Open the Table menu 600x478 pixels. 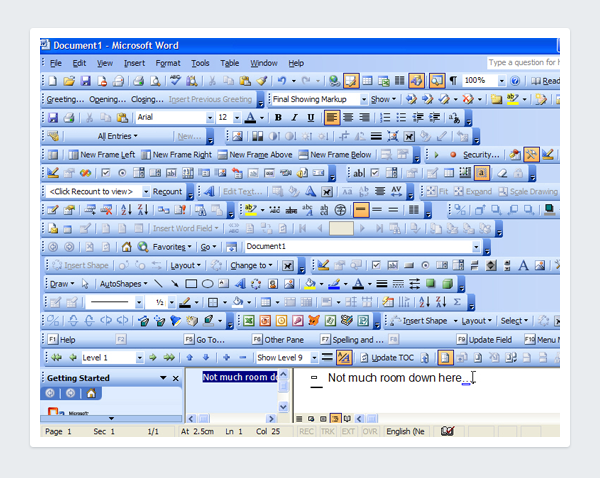point(230,63)
